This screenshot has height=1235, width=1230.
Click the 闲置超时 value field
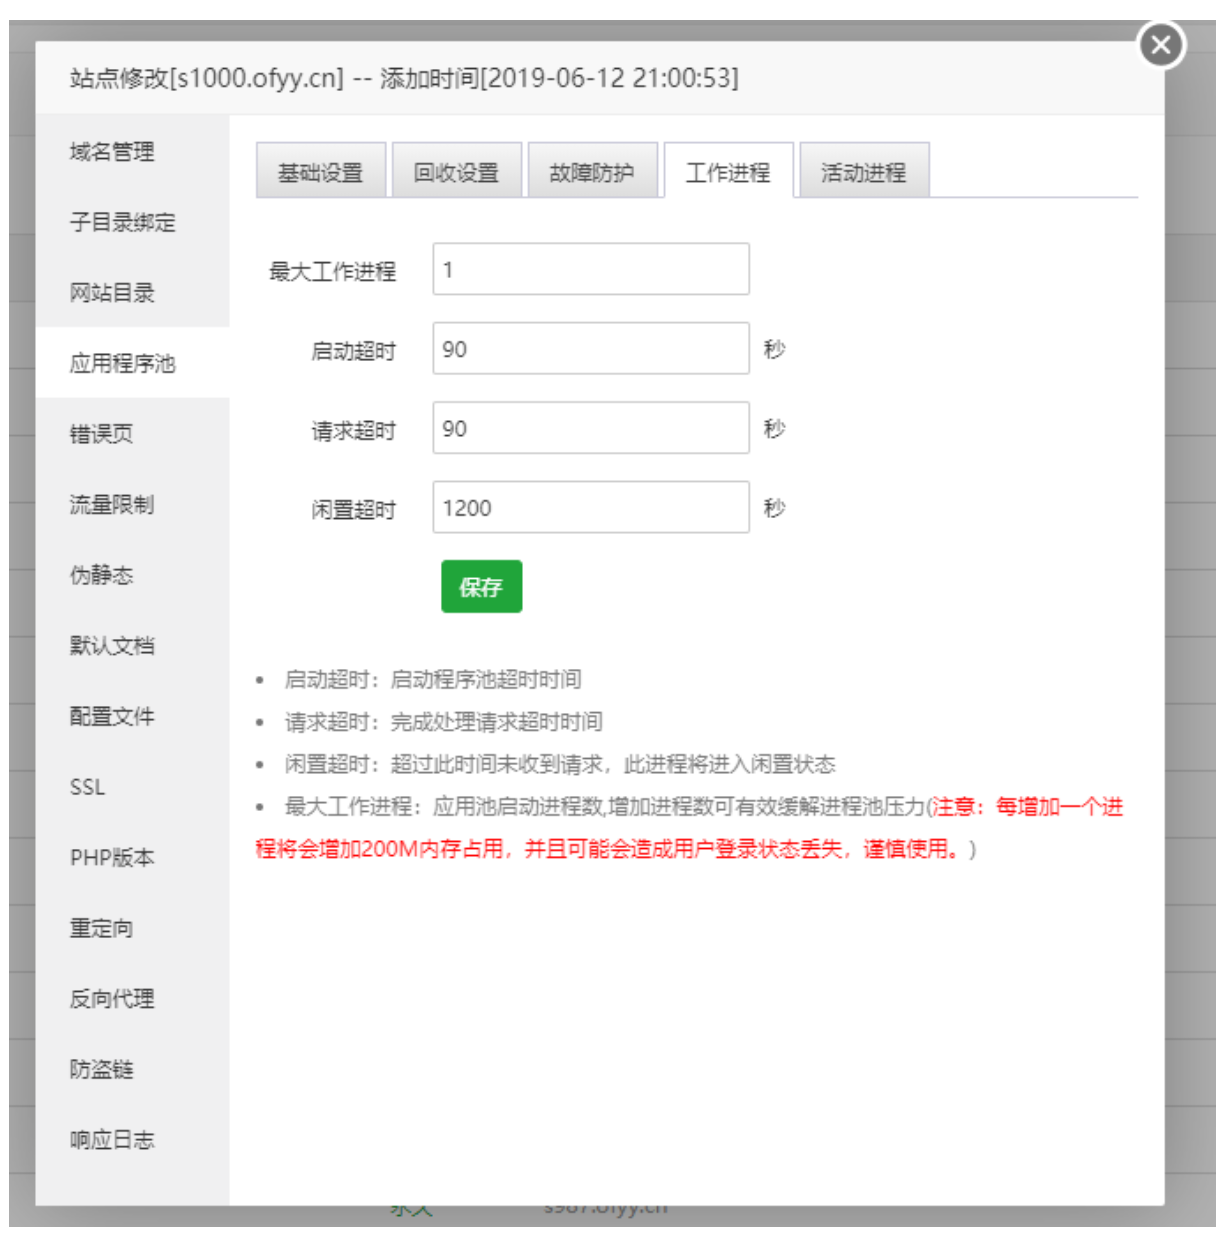click(590, 508)
